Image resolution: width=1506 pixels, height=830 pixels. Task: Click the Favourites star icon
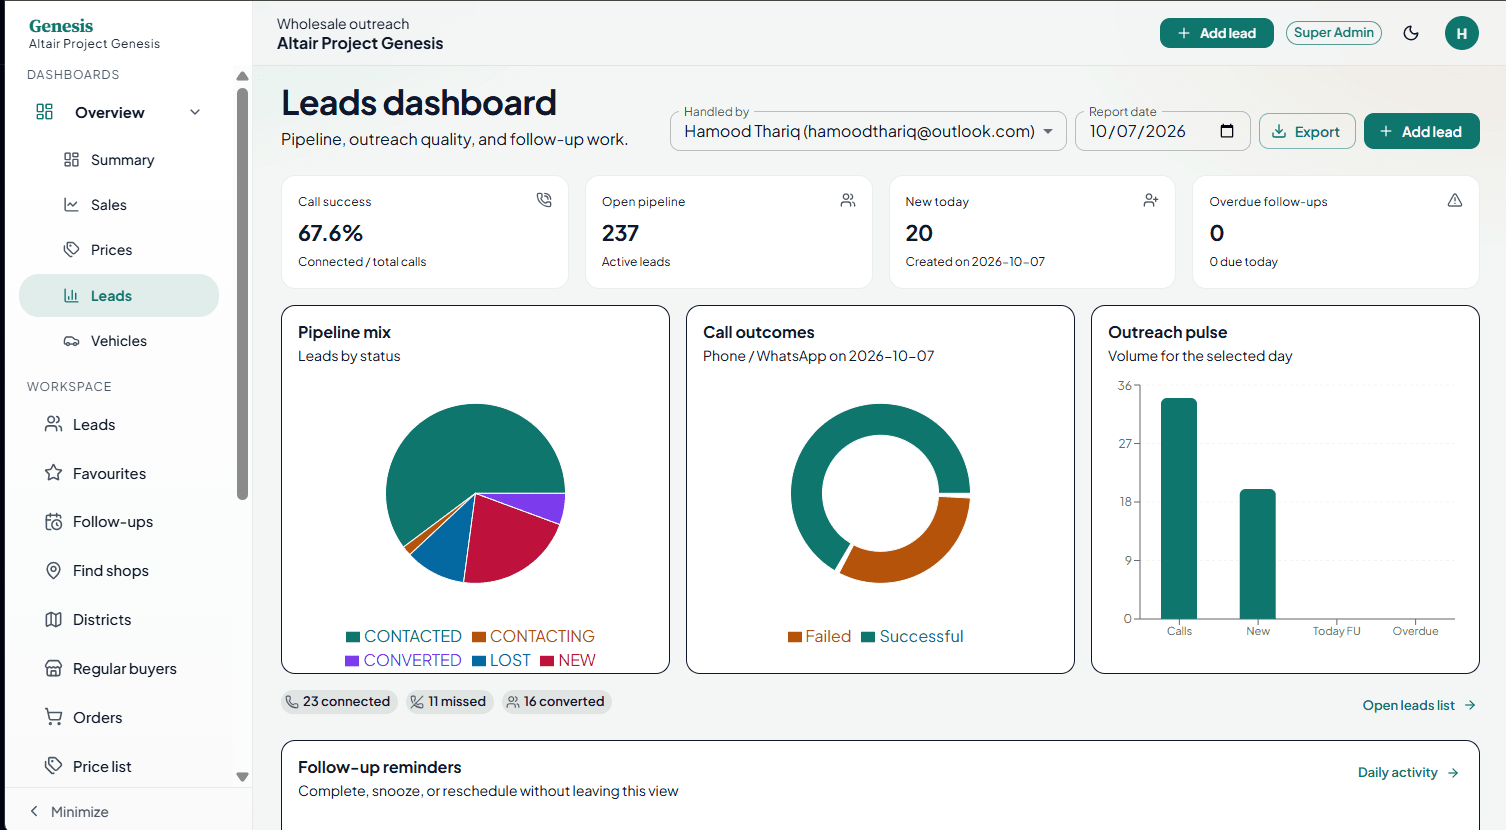(x=53, y=473)
